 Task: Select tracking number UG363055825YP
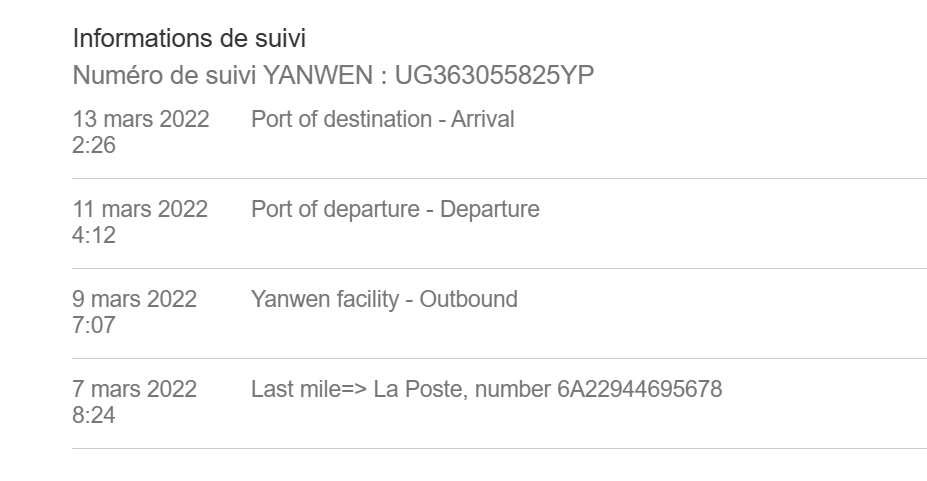pos(494,75)
